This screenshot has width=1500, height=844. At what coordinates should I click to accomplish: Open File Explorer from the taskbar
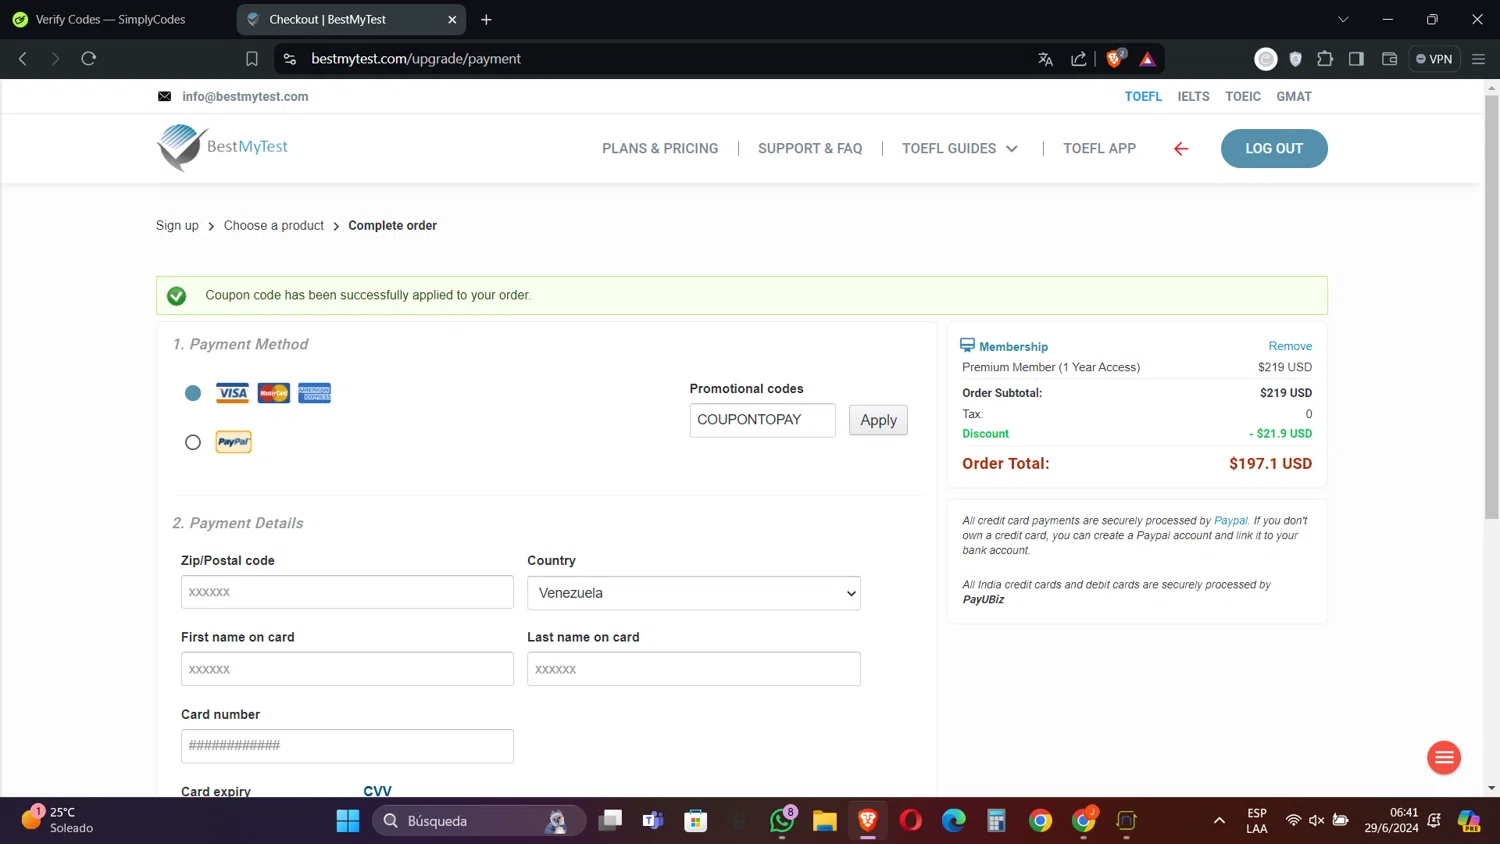coord(824,821)
